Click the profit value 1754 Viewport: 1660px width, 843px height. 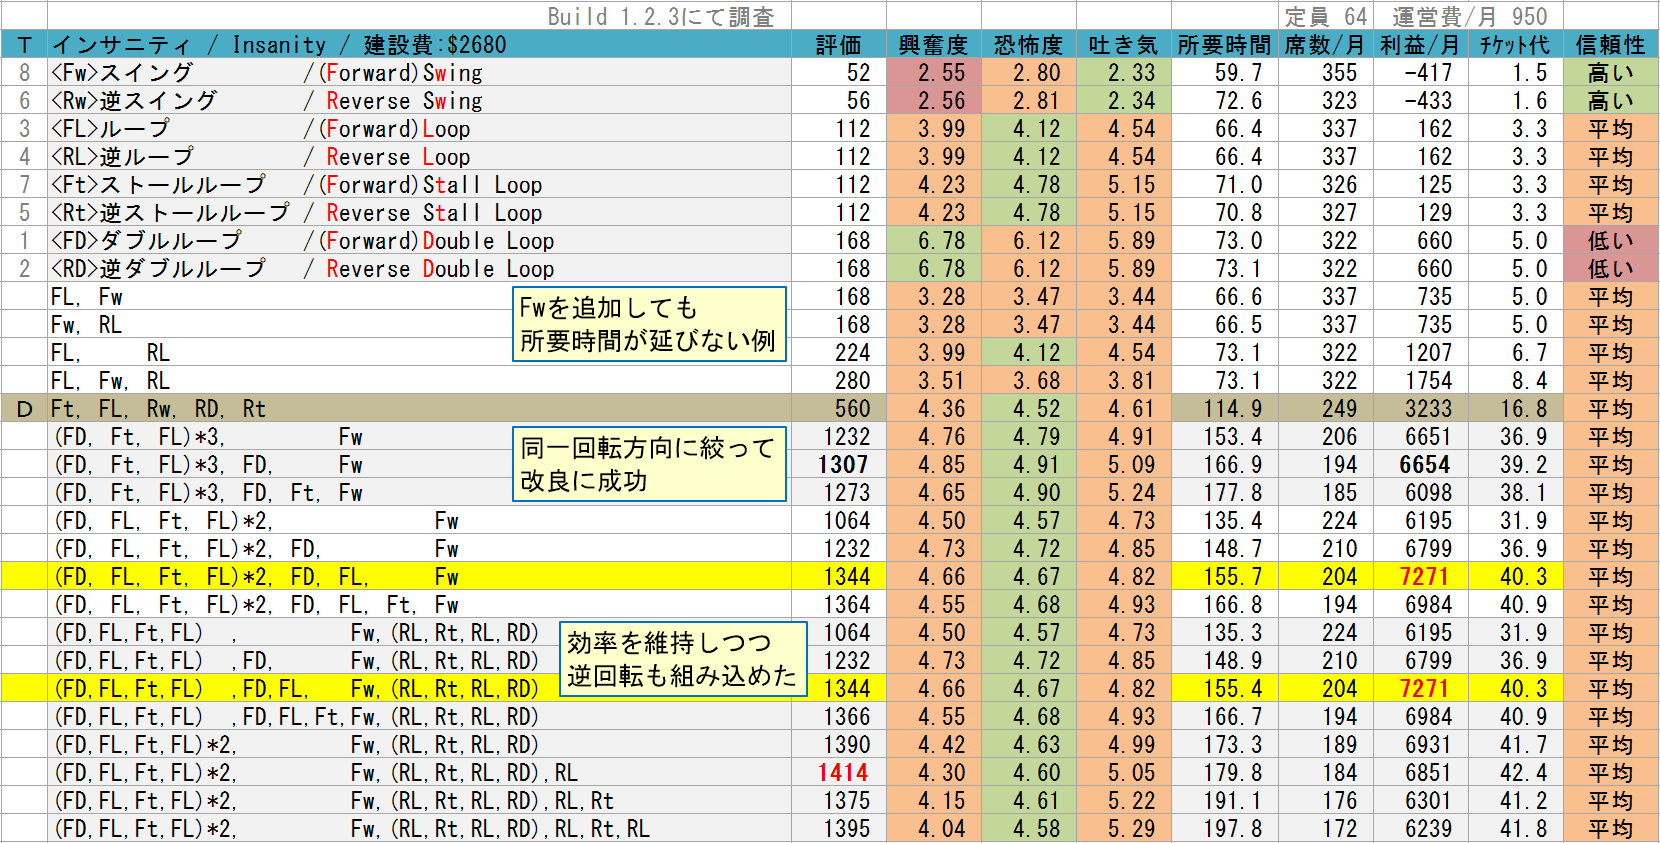coord(1428,381)
